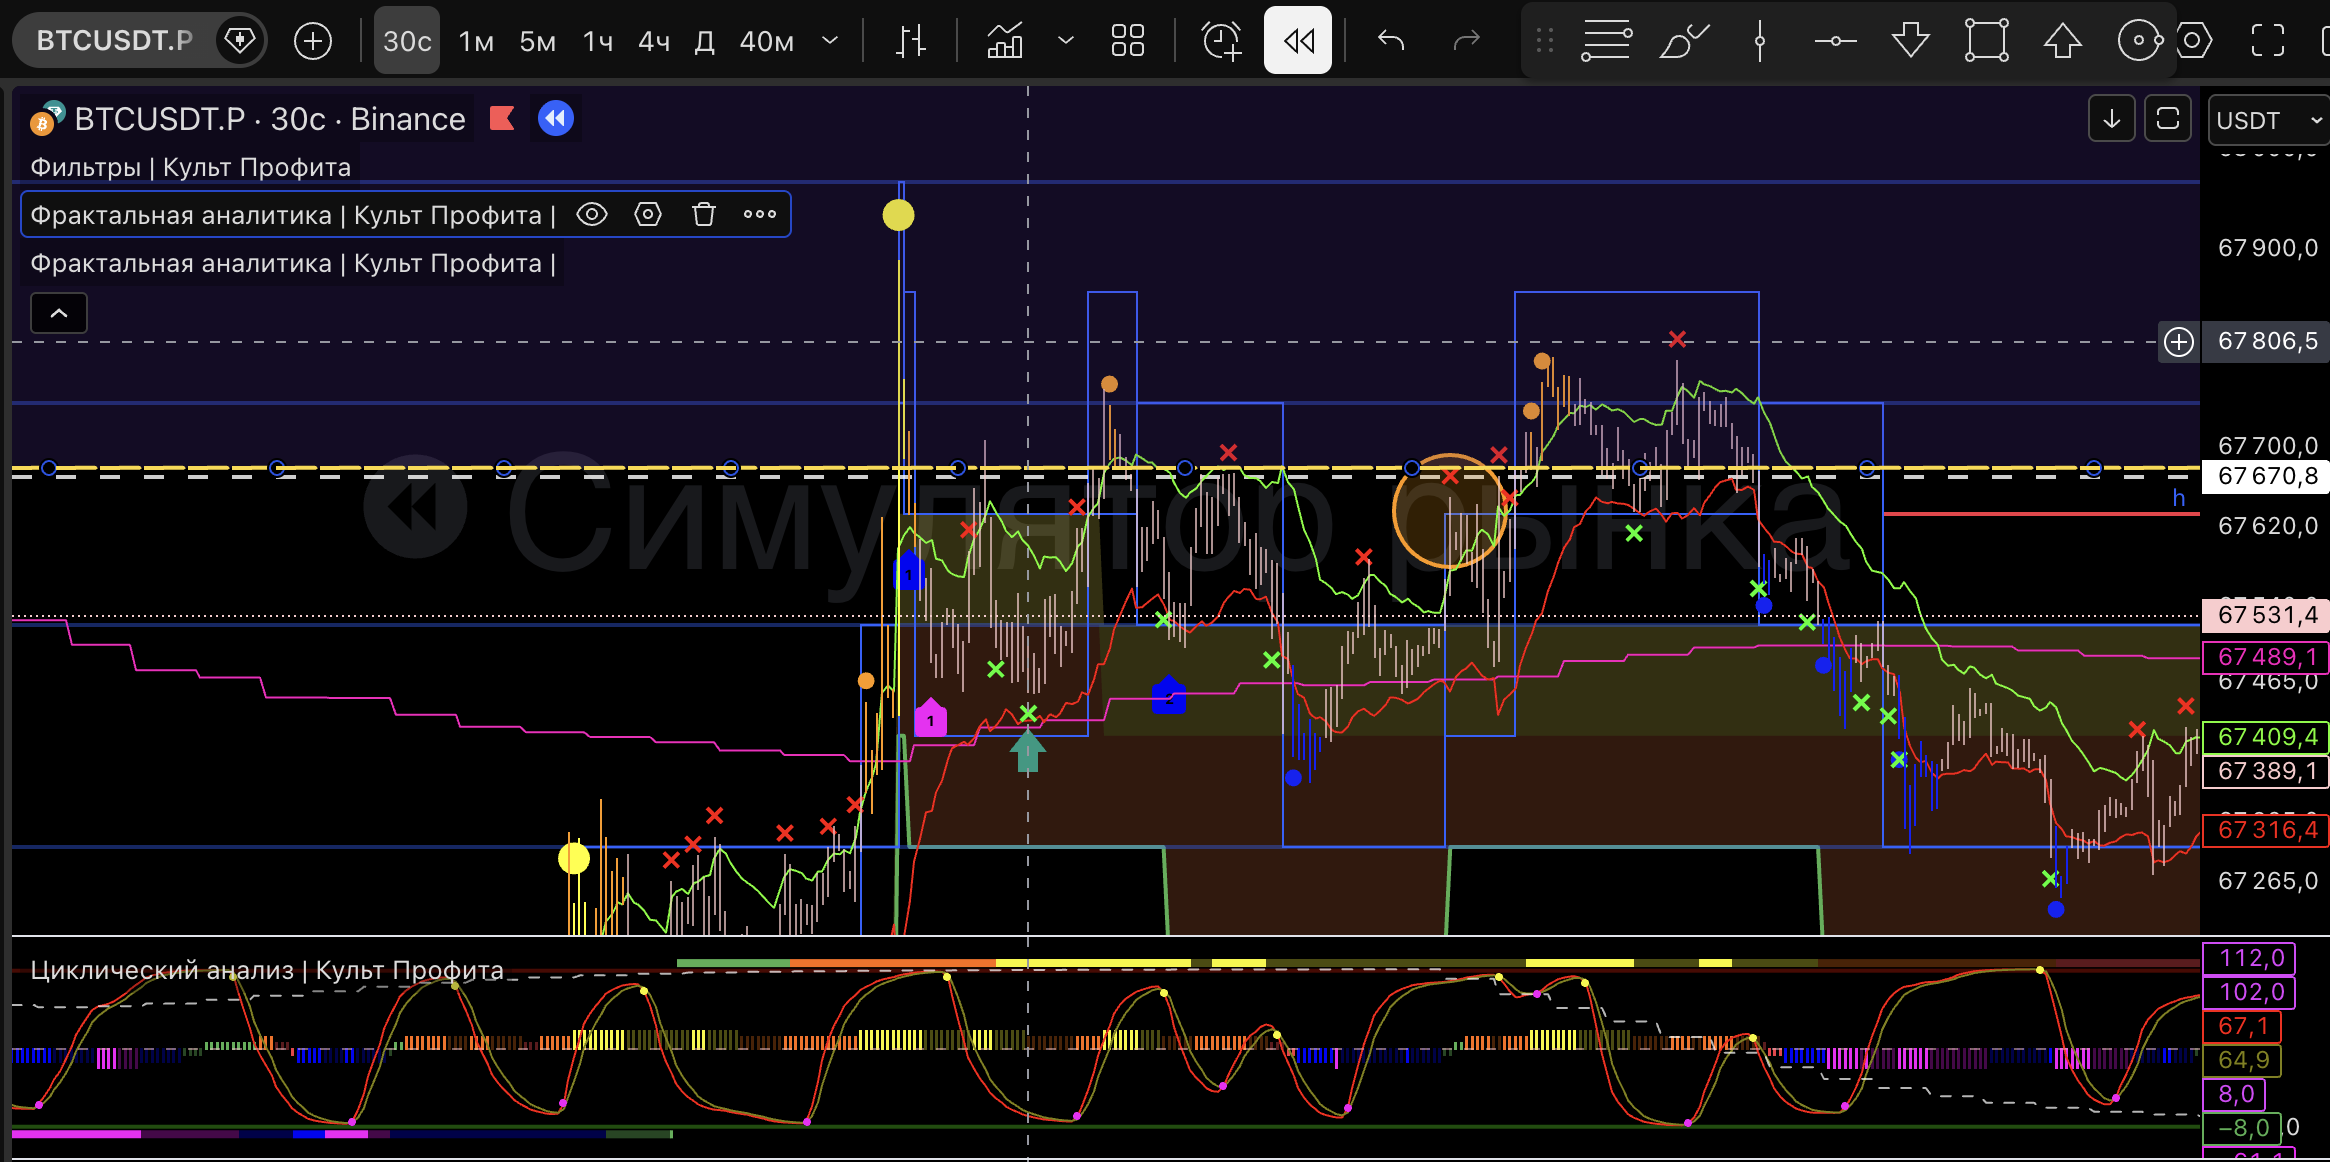Toggle the bar replay rewind button
Screen dimensions: 2330x1162
pyautogui.click(x=1298, y=41)
